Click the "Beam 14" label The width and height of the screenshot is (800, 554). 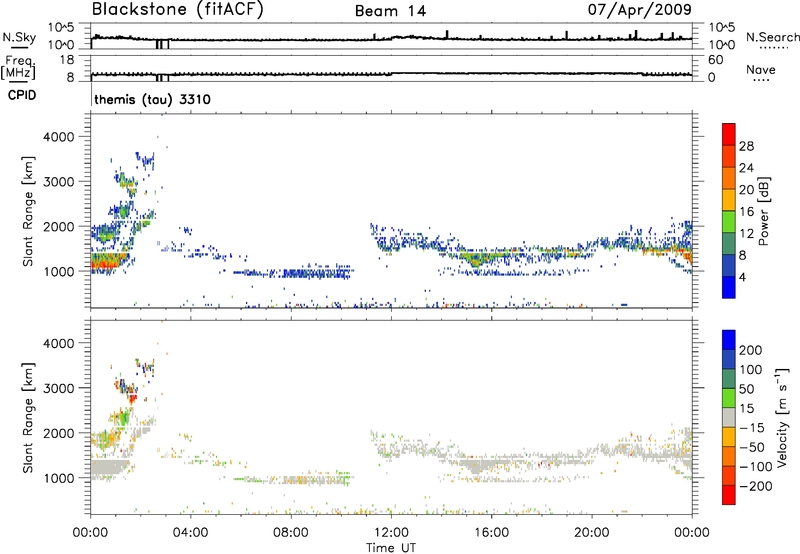(x=390, y=11)
